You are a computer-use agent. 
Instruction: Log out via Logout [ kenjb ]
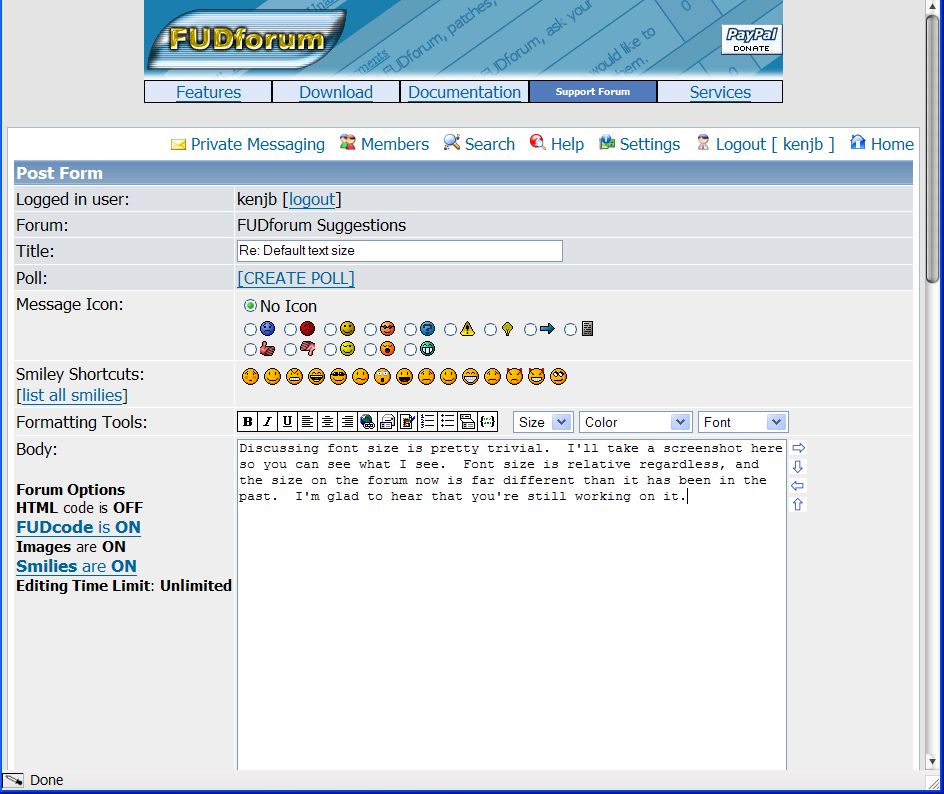(765, 144)
